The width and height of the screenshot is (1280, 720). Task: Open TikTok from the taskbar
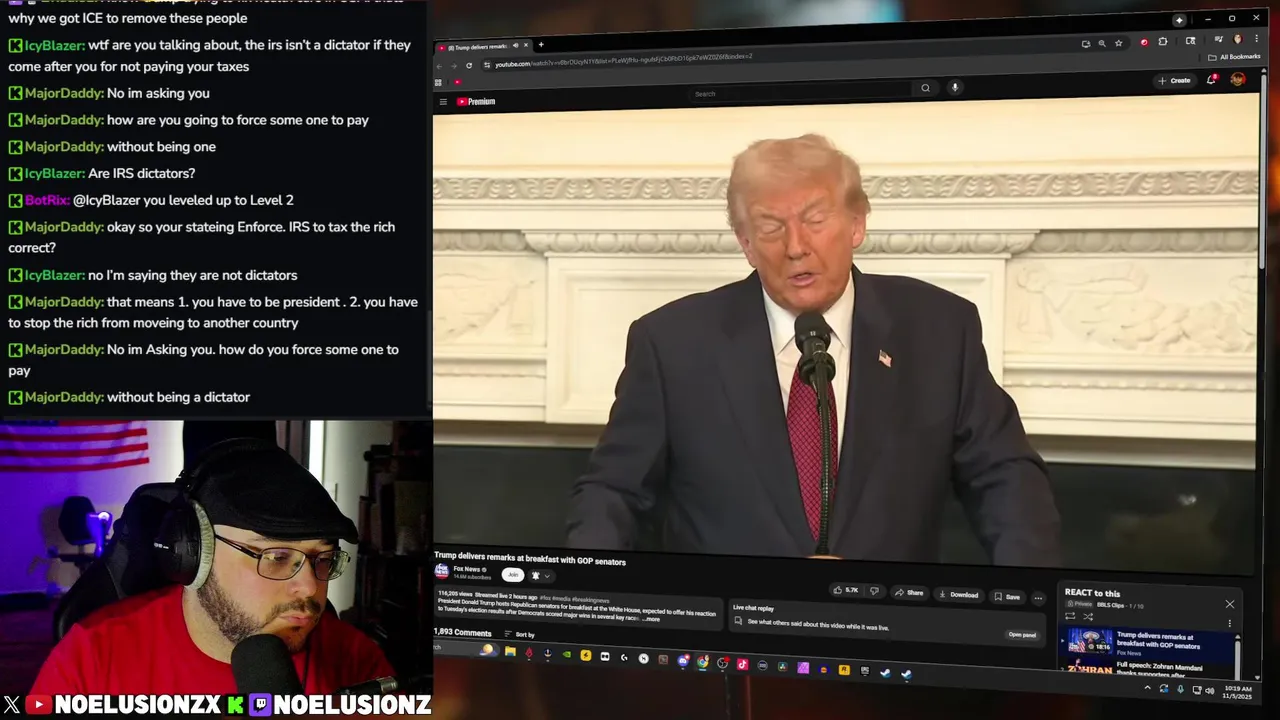[743, 664]
